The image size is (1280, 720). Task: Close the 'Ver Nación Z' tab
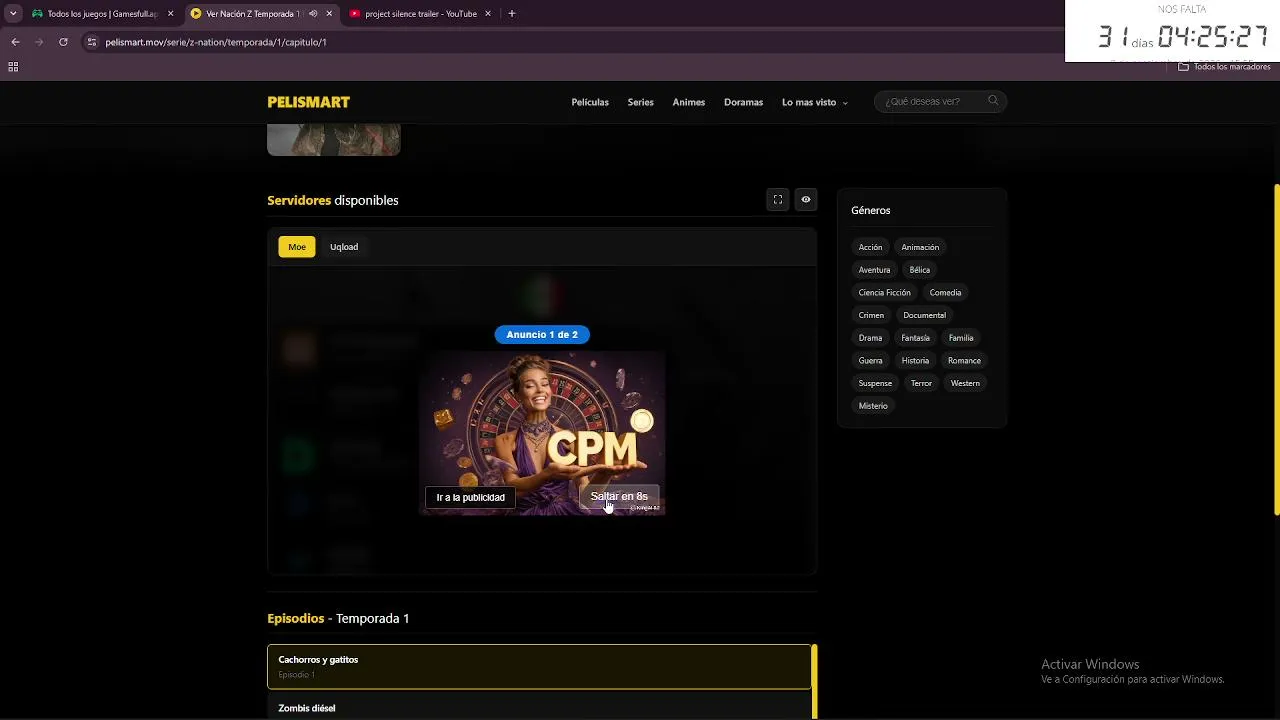click(329, 14)
